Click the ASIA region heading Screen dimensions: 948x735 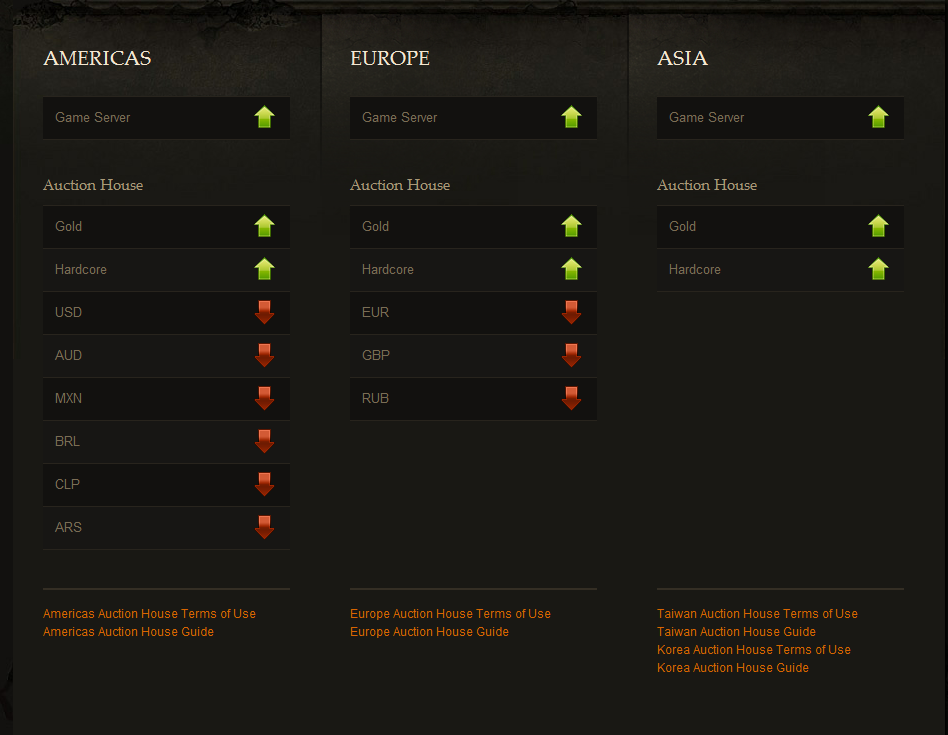tap(682, 58)
